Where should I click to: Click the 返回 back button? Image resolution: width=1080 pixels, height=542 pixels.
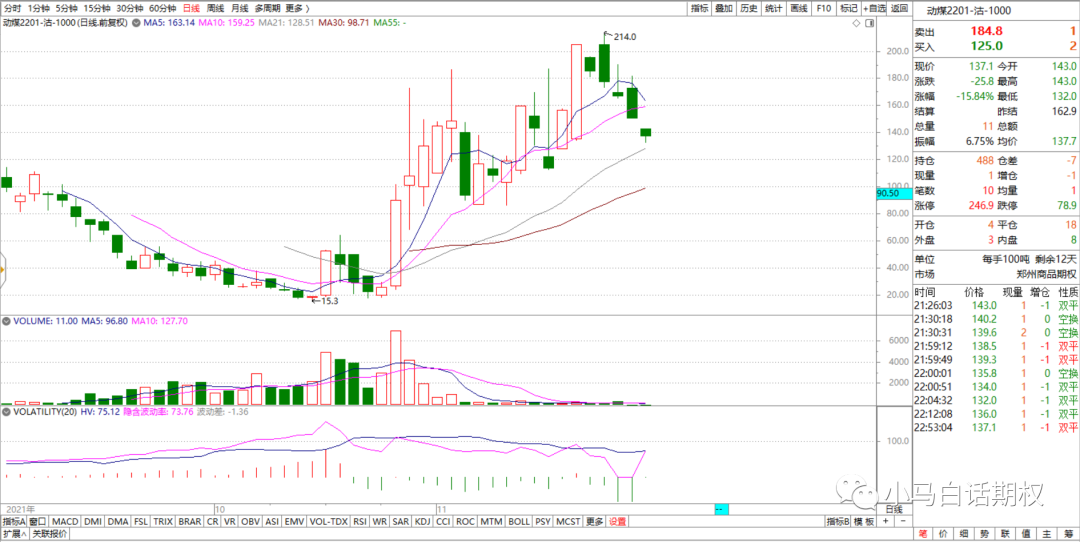click(899, 8)
